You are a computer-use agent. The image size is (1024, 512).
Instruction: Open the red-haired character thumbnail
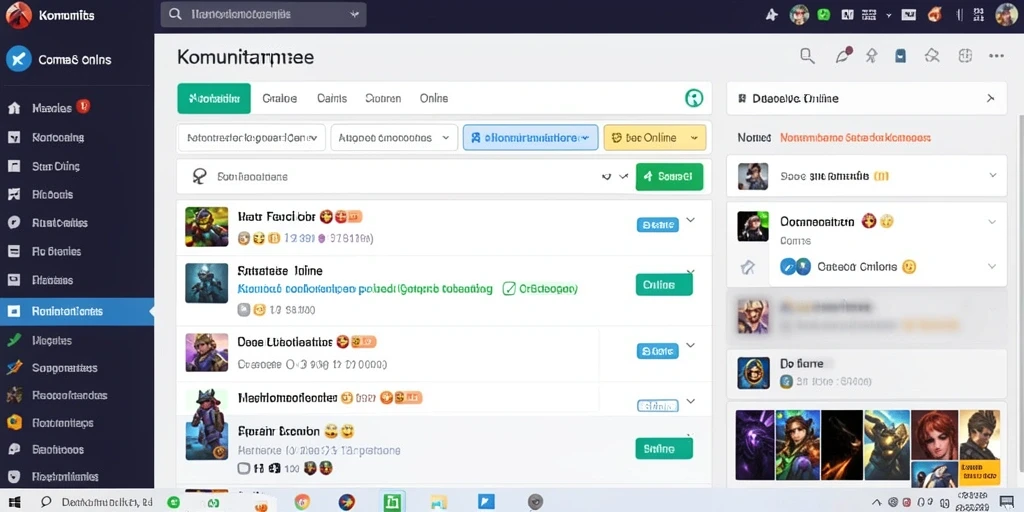pos(934,436)
